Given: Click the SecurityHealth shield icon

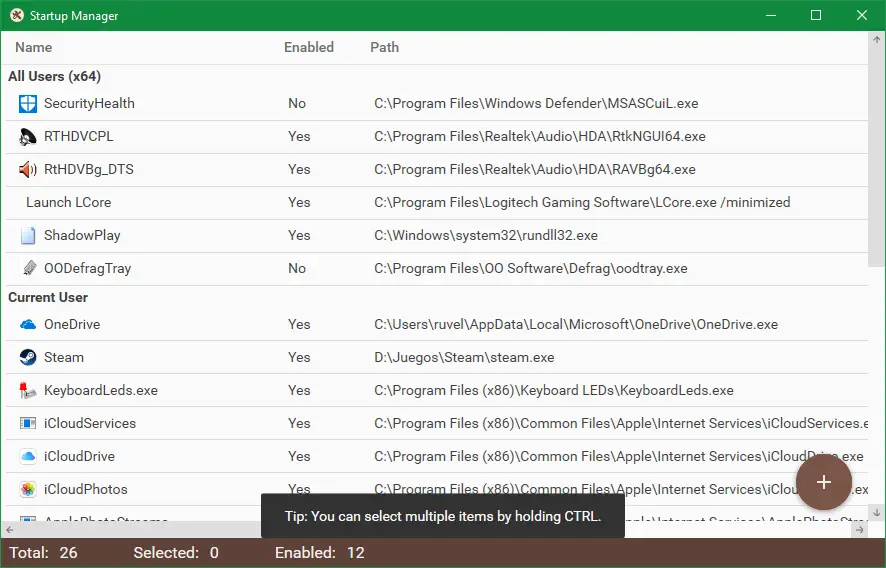Looking at the screenshot, I should (x=28, y=103).
